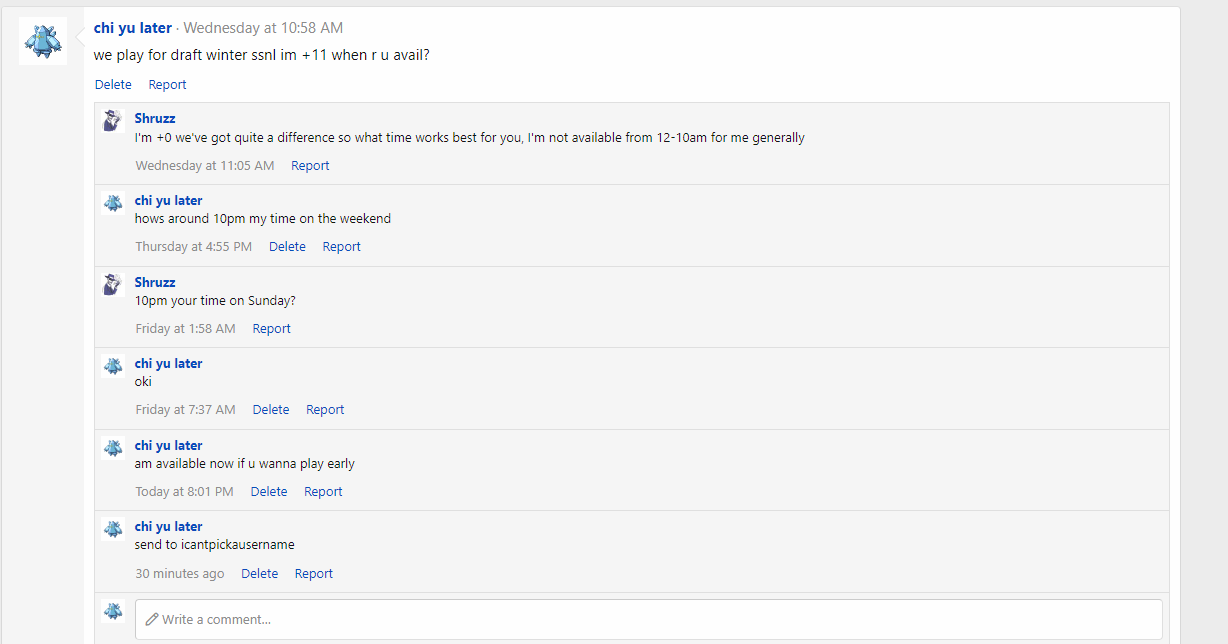This screenshot has height=644, width=1228.
Task: Report the Today 8:01 PM comment
Action: point(323,492)
